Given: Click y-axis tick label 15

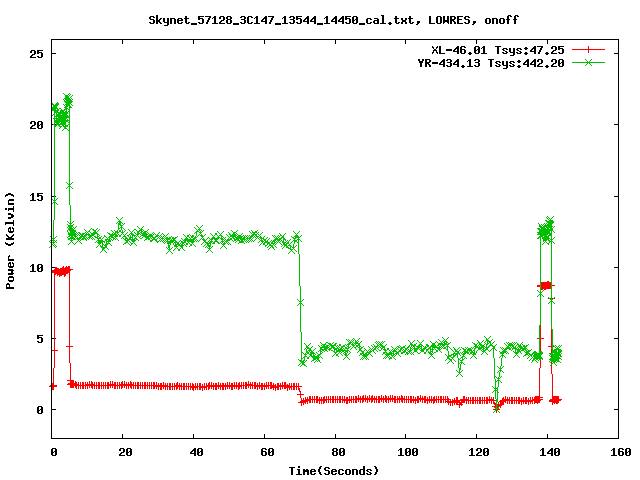Looking at the screenshot, I should [x=36, y=197].
